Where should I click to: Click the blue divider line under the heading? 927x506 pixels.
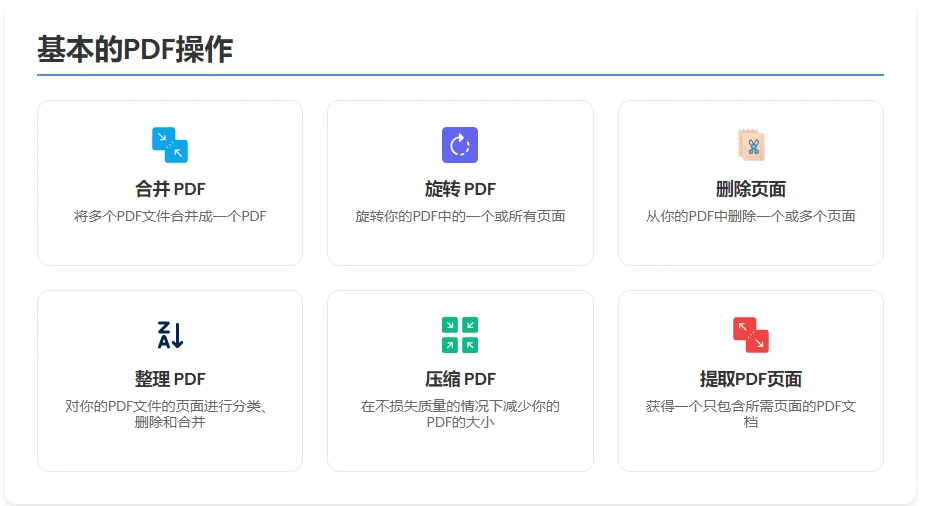pos(460,75)
